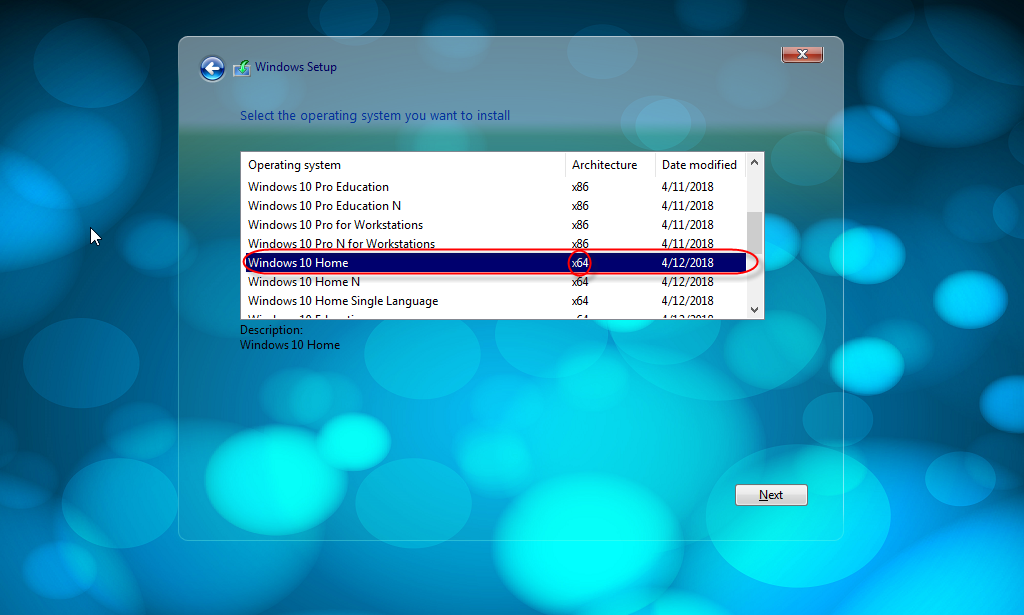
Task: Click the Windows Setup title text
Action: (x=296, y=67)
